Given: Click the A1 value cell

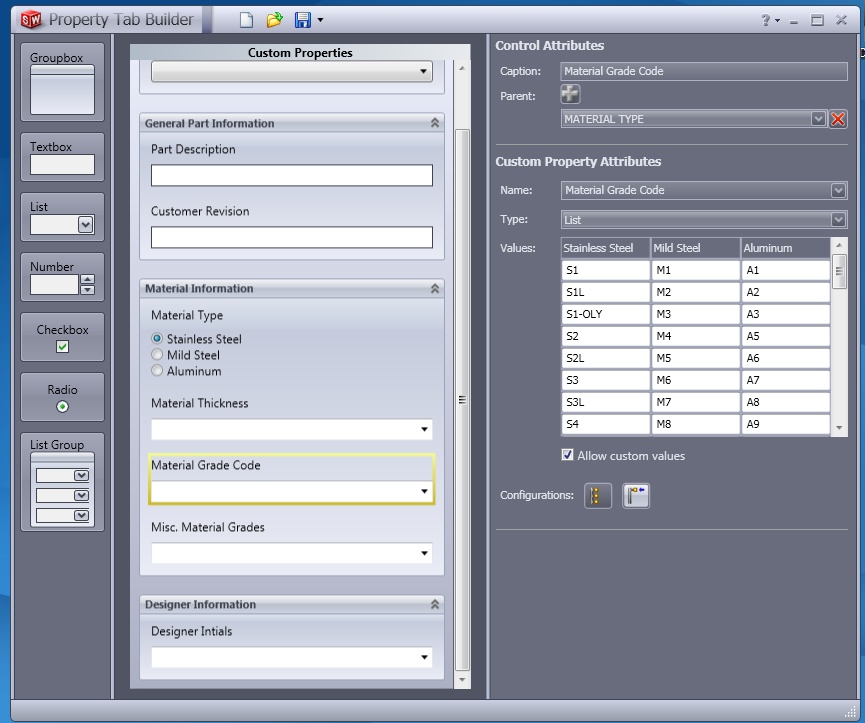Looking at the screenshot, I should click(x=786, y=270).
